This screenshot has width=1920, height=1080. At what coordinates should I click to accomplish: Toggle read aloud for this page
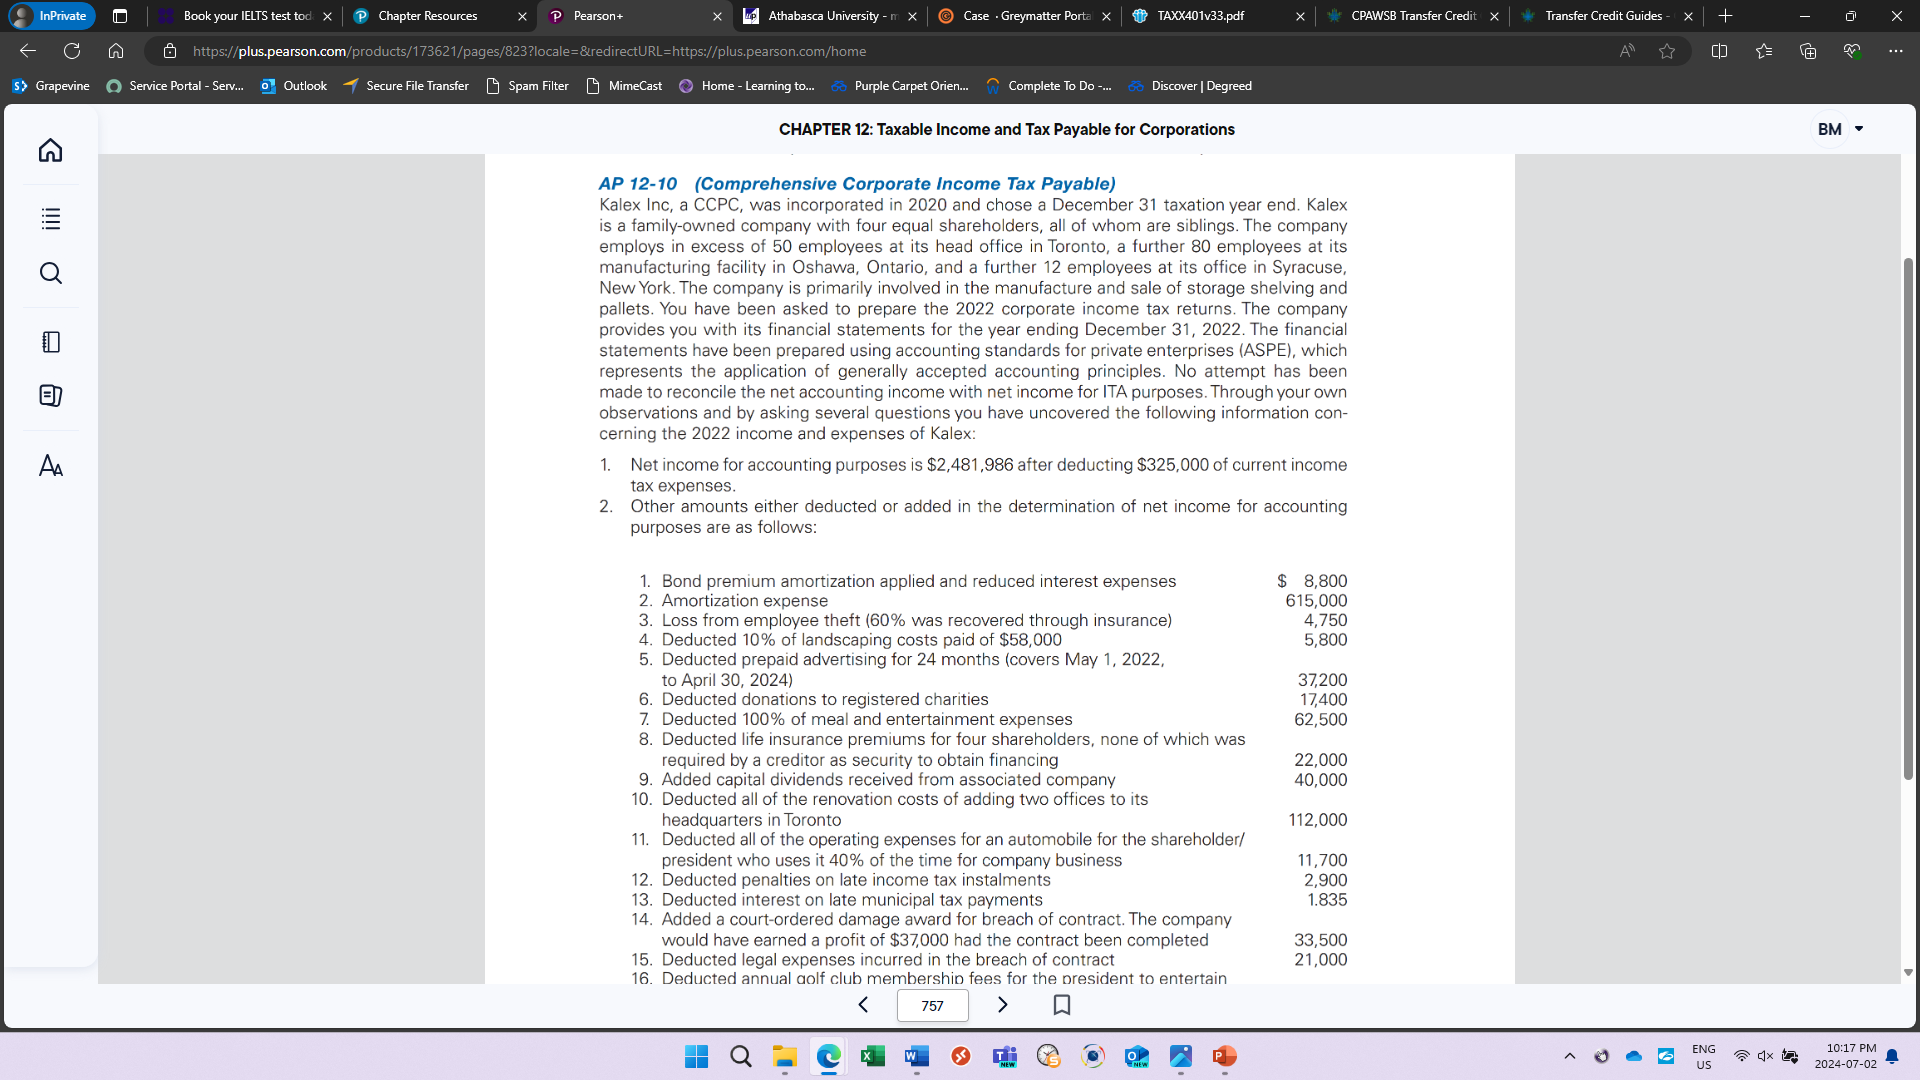coord(1627,51)
